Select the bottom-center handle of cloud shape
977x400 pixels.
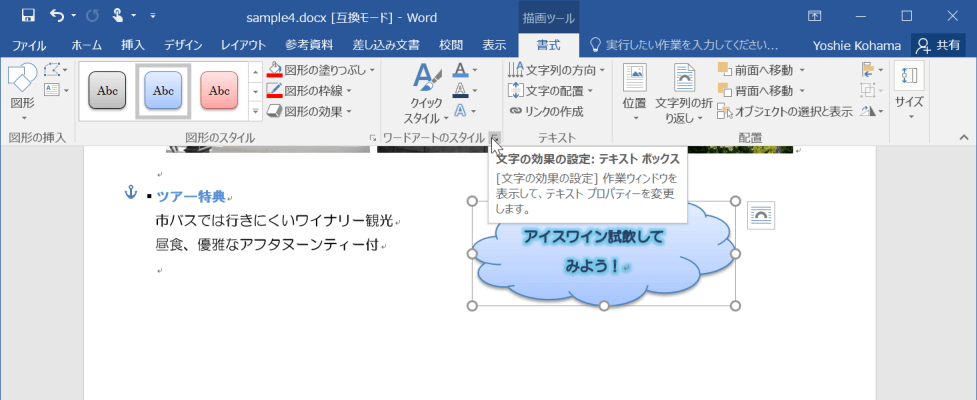pyautogui.click(x=604, y=305)
